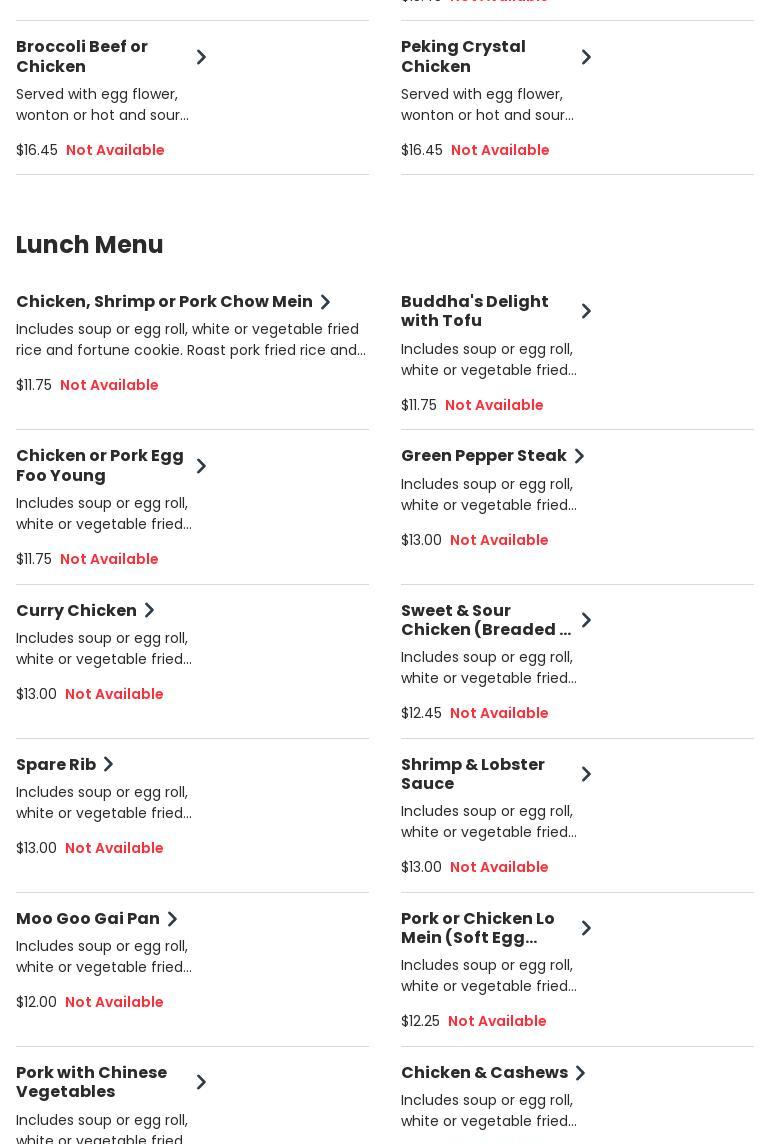Screen dimensions: 770x1144
Task: Click chevron next to Broccoli Beef or Chicken
Action: coord(201,57)
